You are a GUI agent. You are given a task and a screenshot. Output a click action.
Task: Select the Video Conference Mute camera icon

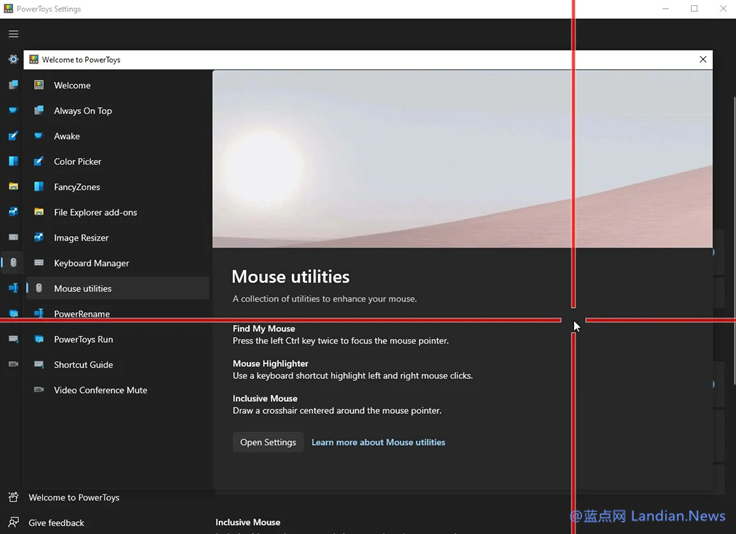[39, 390]
